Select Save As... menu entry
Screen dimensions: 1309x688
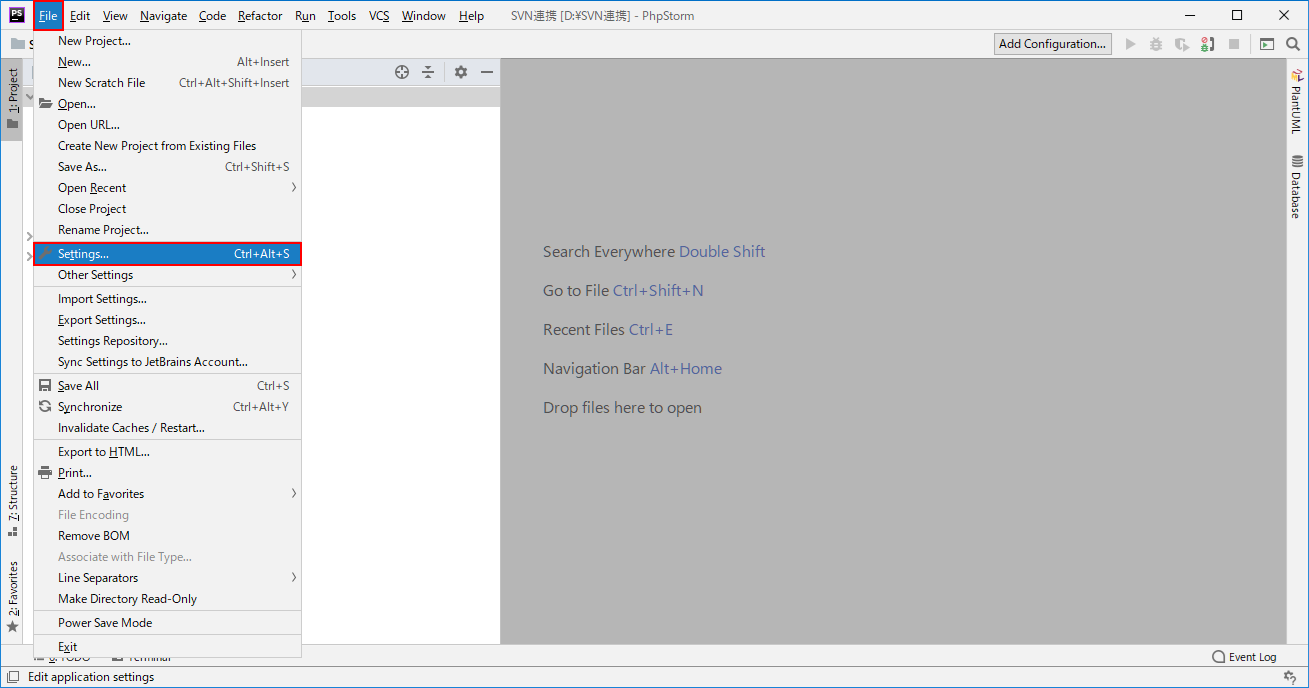(167, 167)
